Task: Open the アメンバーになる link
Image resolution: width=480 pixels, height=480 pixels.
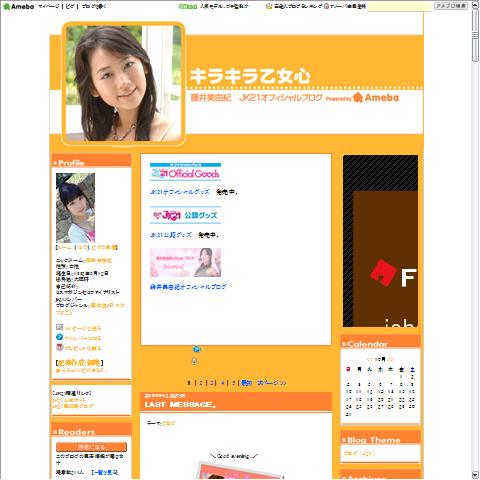Action: pos(83,338)
